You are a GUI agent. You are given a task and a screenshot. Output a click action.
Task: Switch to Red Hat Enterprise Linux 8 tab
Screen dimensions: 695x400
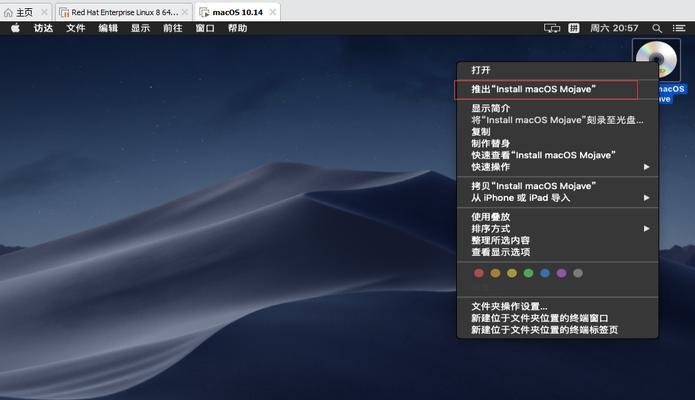click(x=124, y=12)
